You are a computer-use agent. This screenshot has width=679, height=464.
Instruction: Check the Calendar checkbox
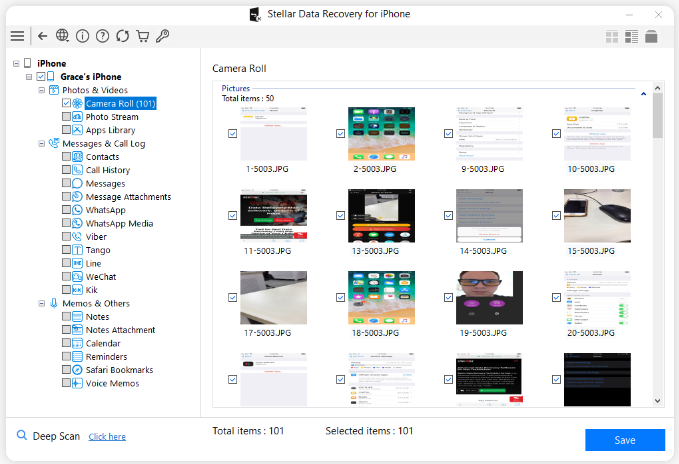click(x=66, y=343)
